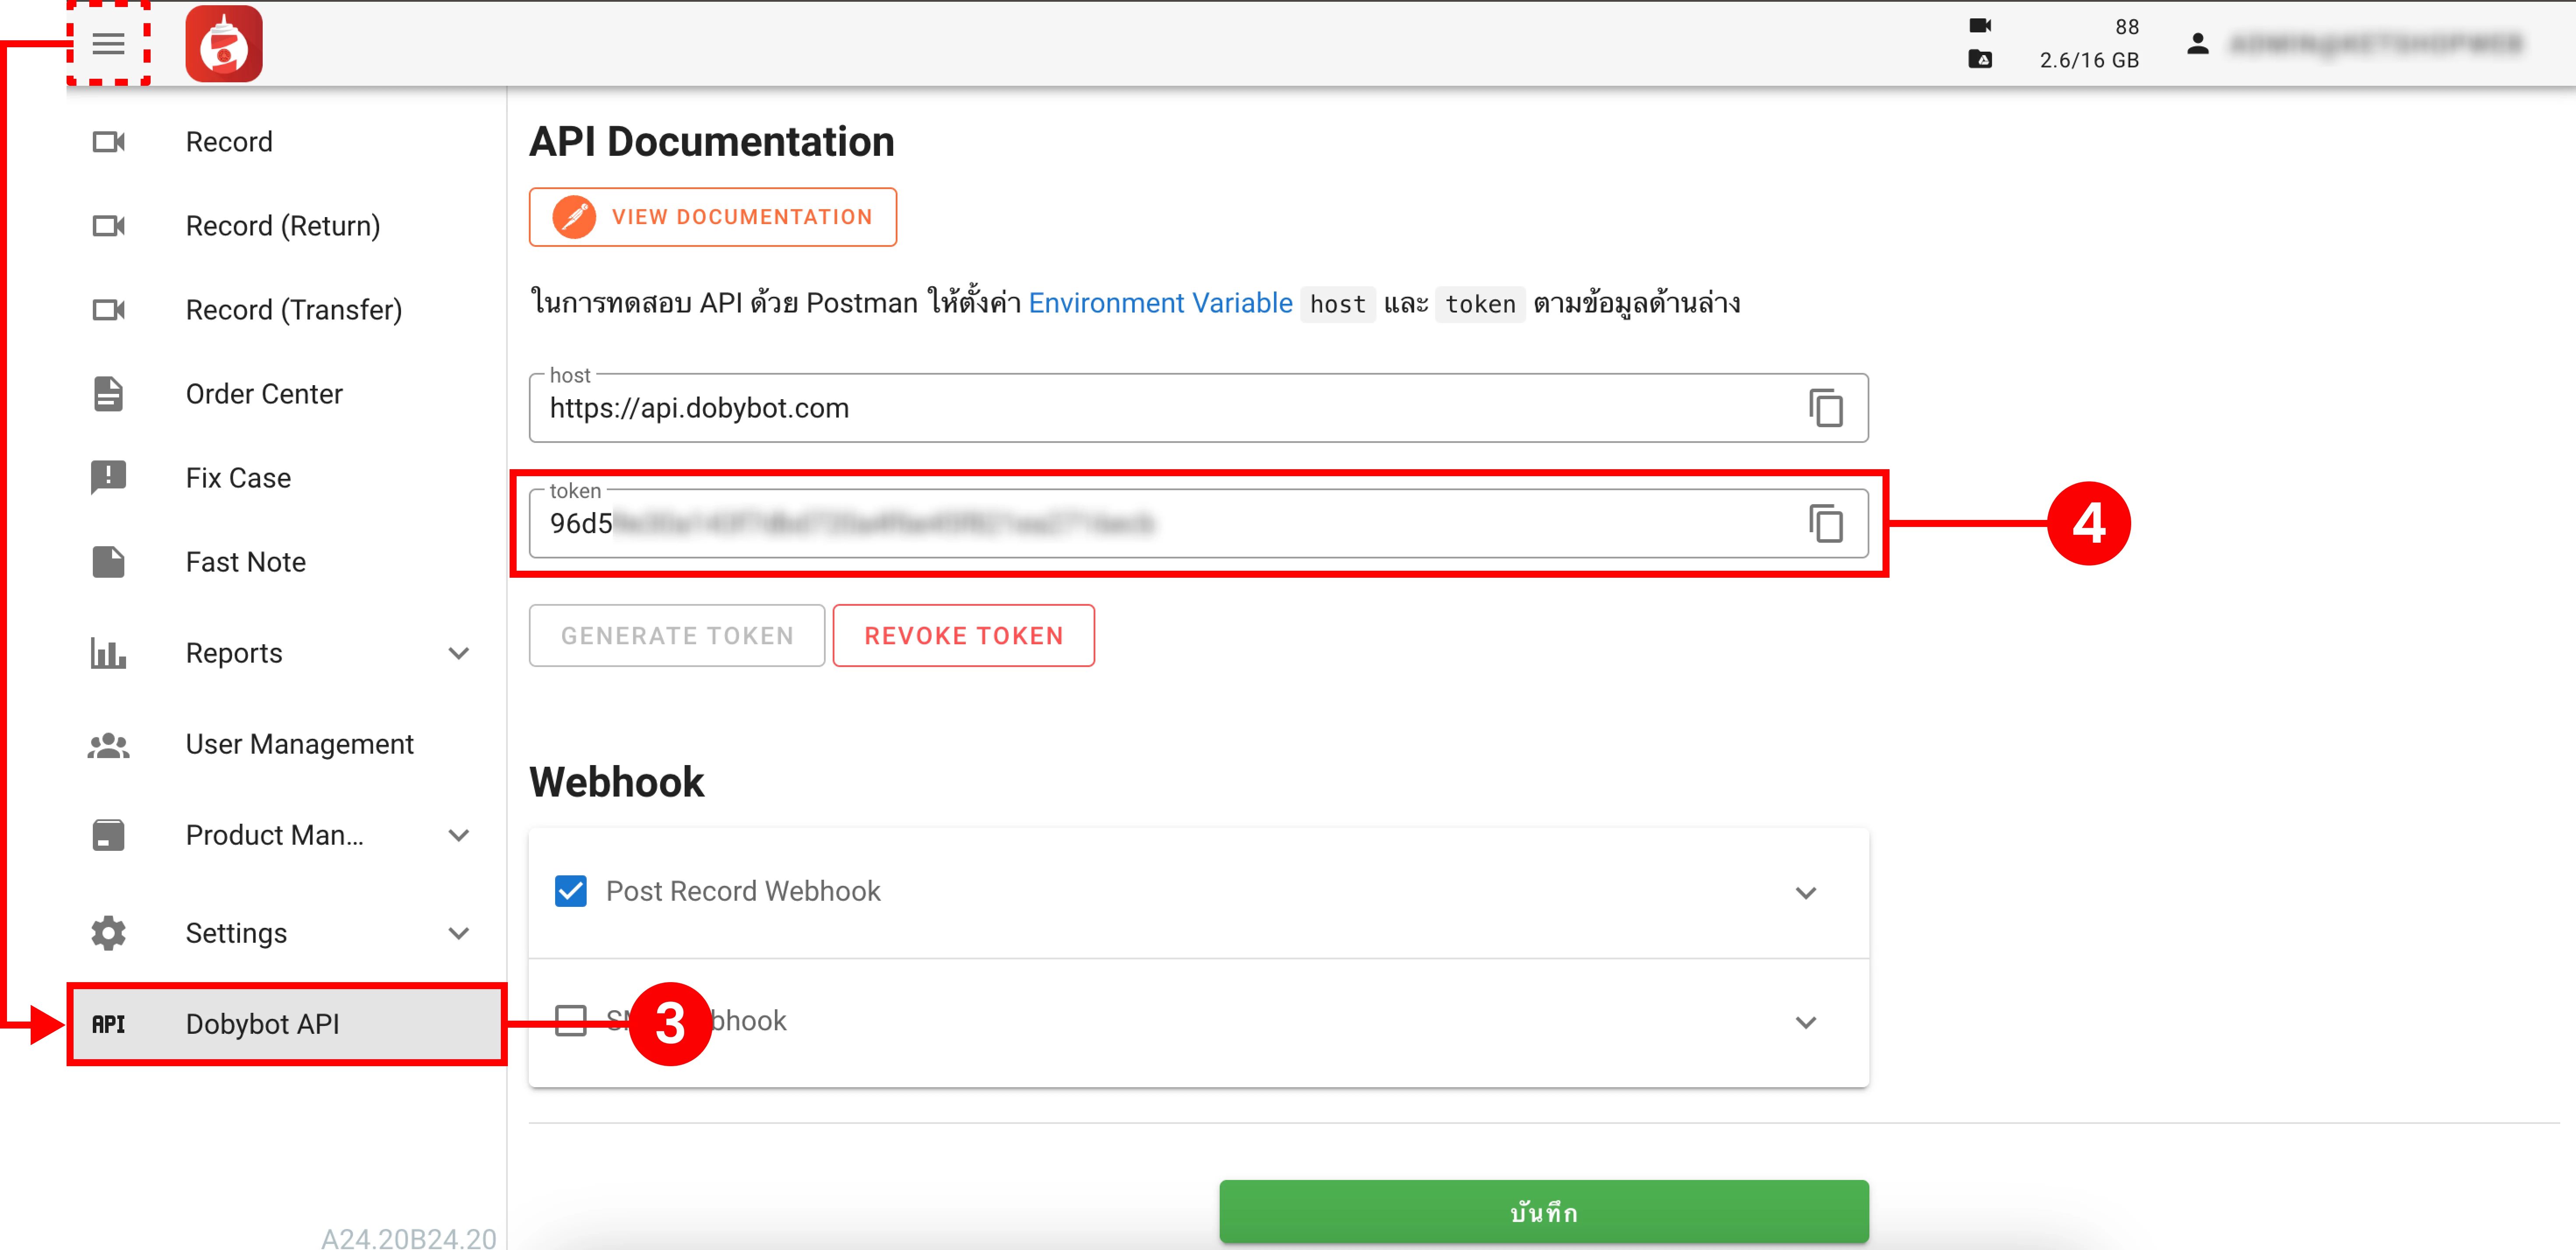Expand the Post Record Webhook panel
The height and width of the screenshot is (1250, 2576).
tap(1805, 892)
